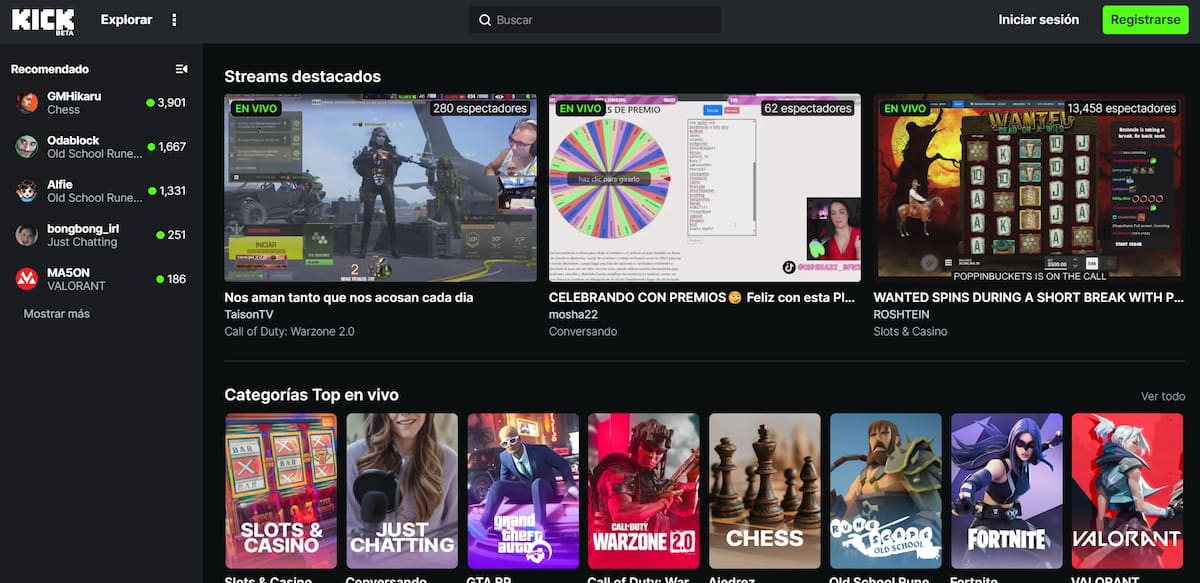Click EN VIVO badge on mosha22 stream

579,108
